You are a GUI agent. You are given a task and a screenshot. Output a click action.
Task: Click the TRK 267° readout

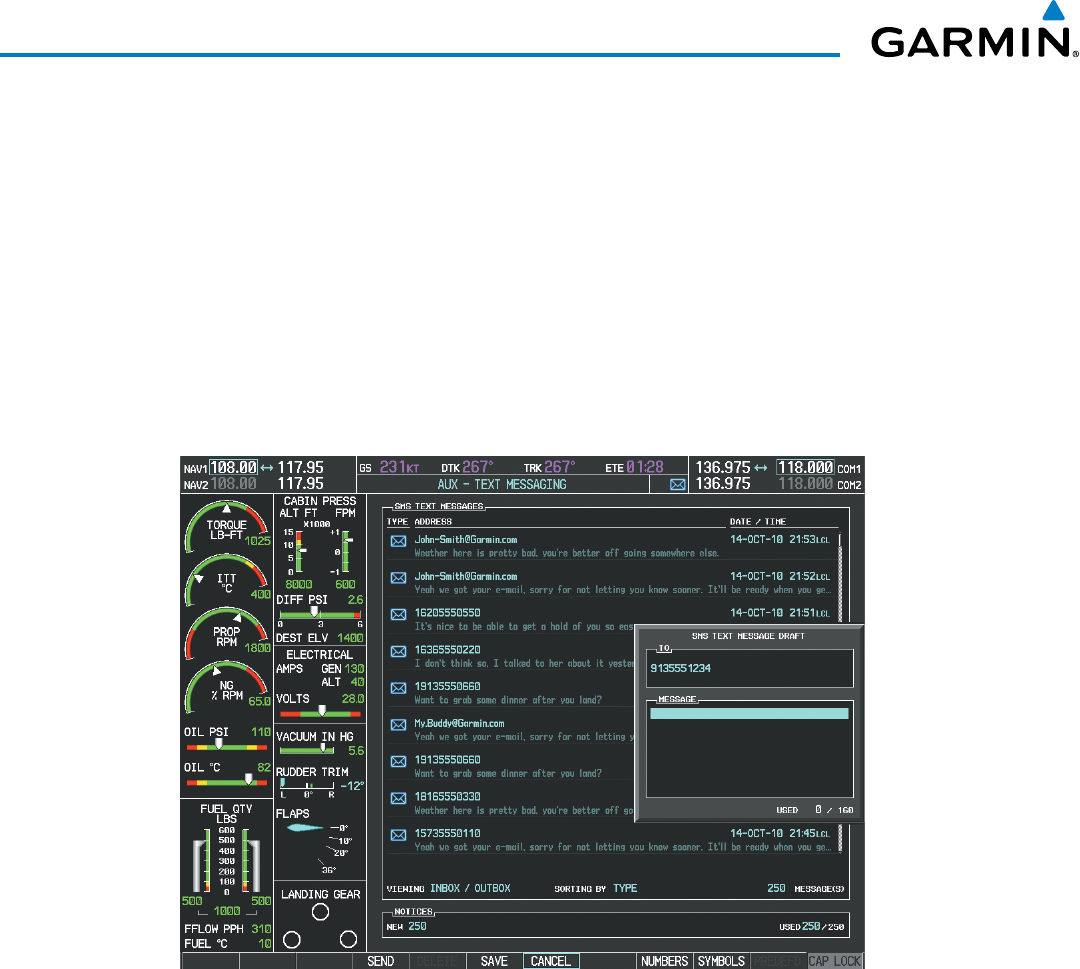coord(549,468)
